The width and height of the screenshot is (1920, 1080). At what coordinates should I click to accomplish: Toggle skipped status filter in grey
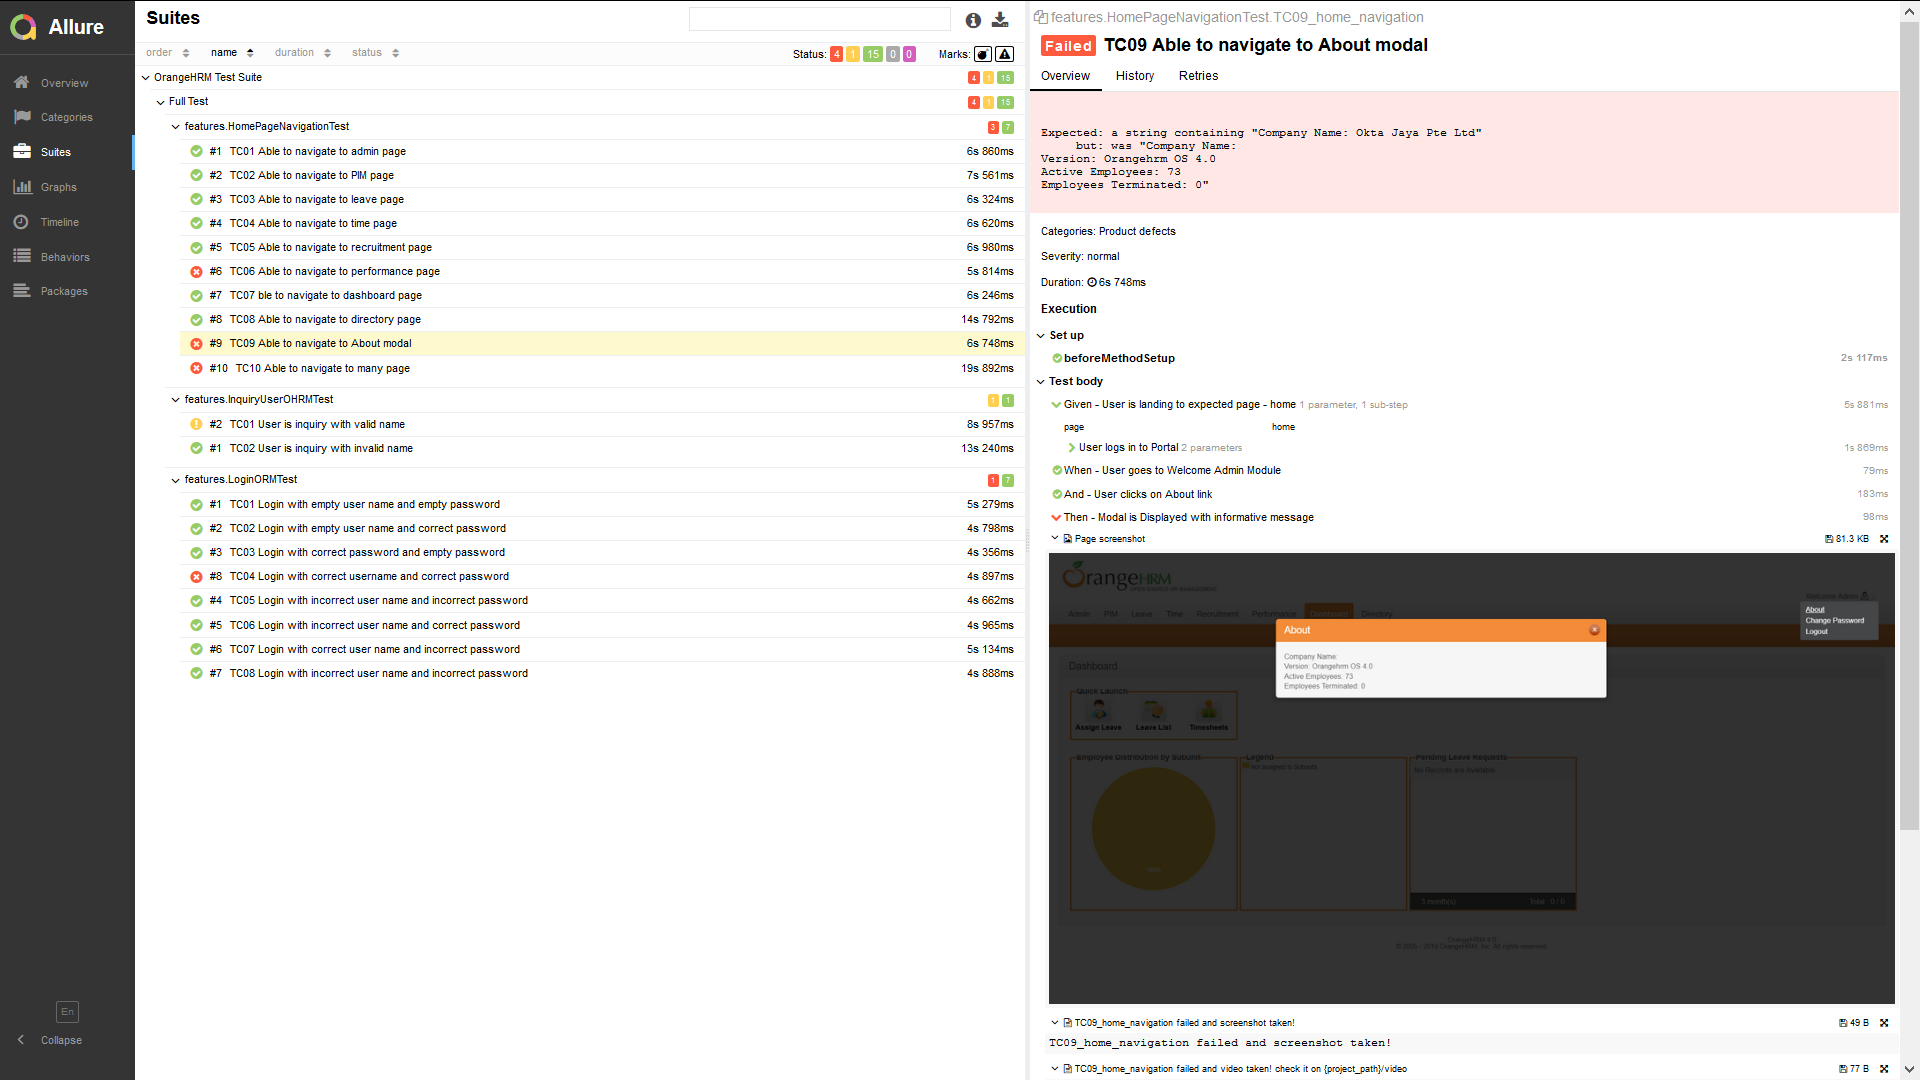(x=892, y=54)
